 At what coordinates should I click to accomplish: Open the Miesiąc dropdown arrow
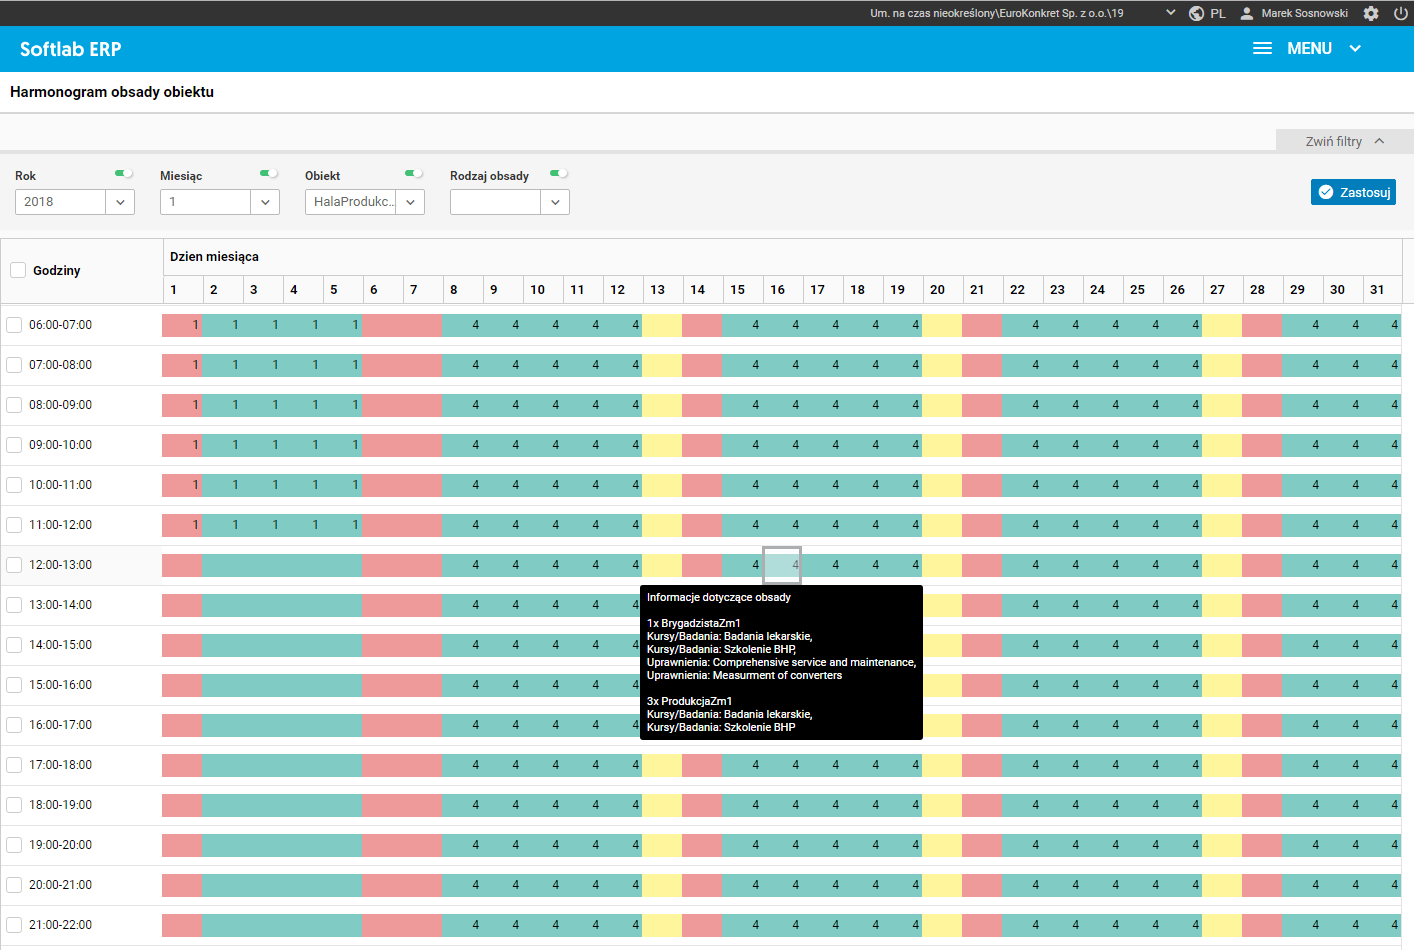click(265, 202)
